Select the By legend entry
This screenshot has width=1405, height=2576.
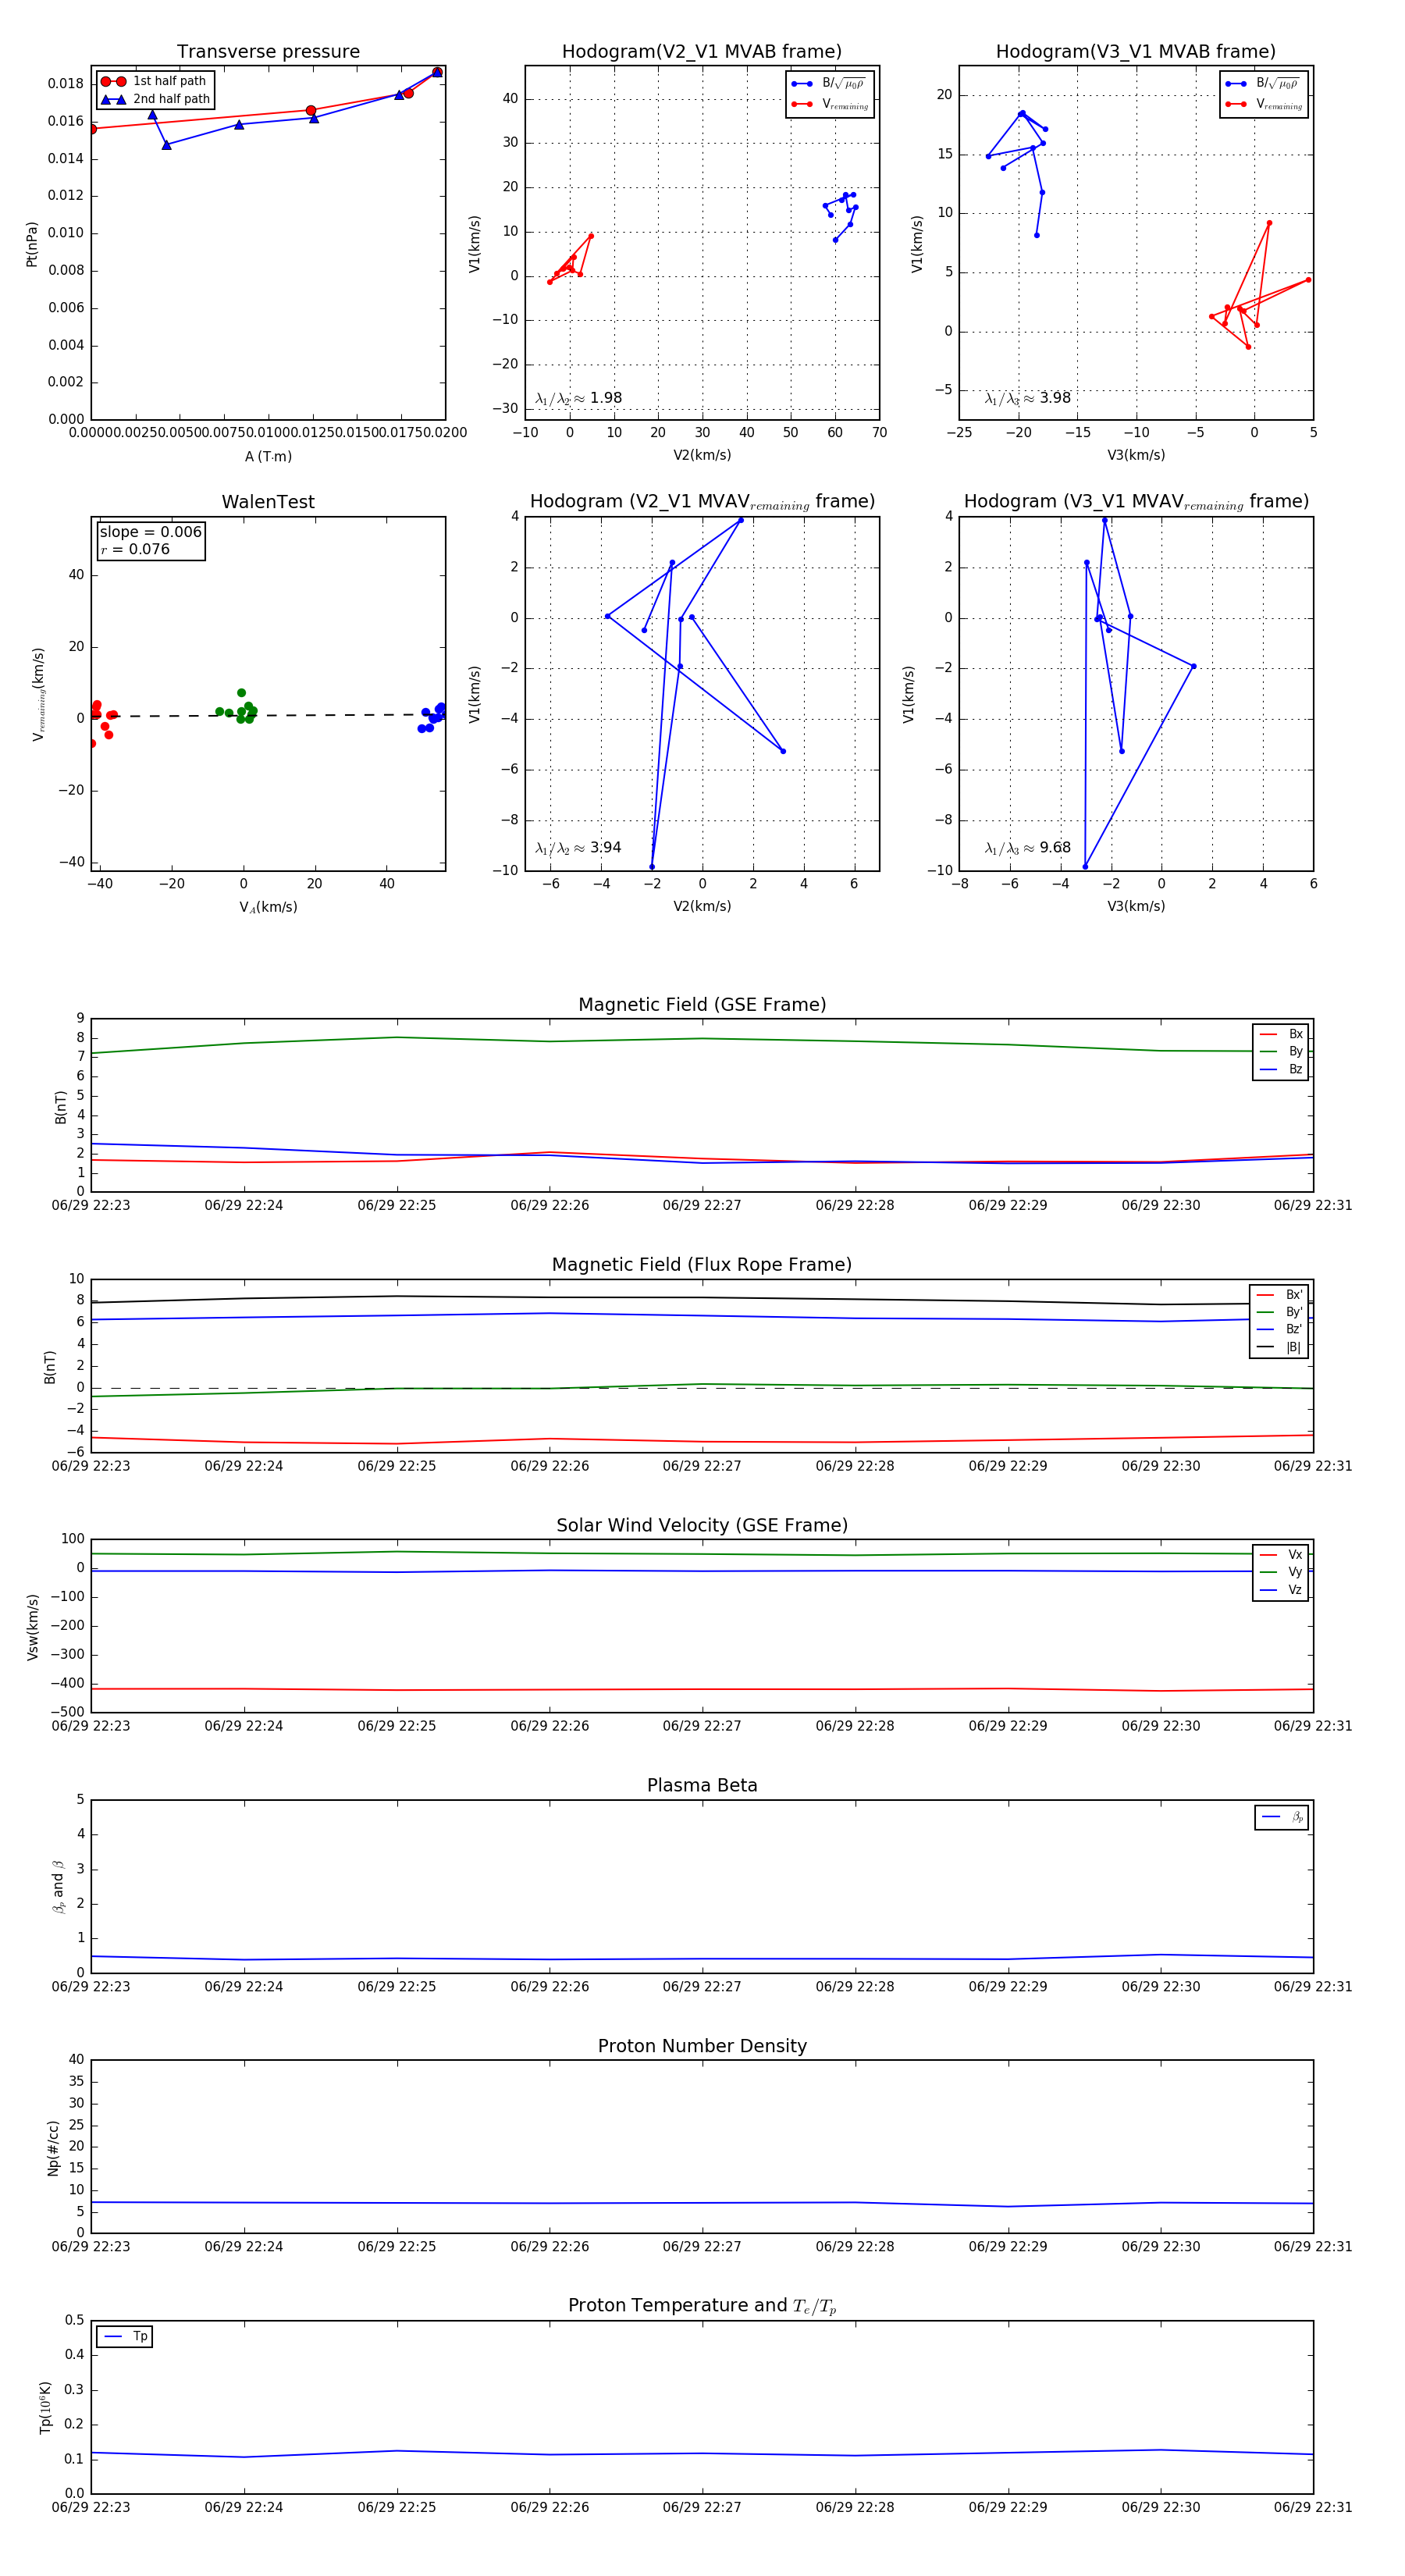tap(1281, 1051)
